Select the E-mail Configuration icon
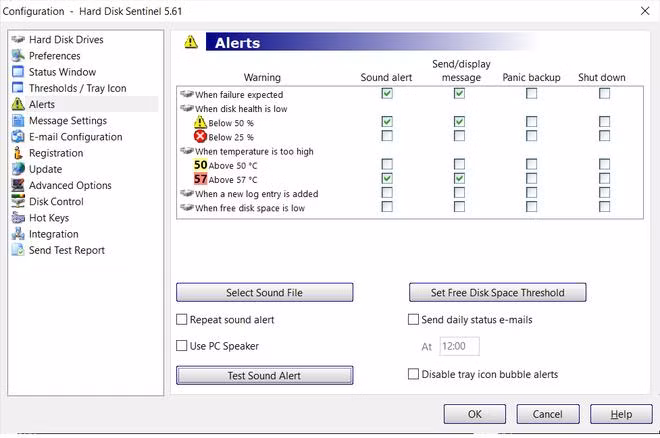660x438 pixels. tap(18, 137)
